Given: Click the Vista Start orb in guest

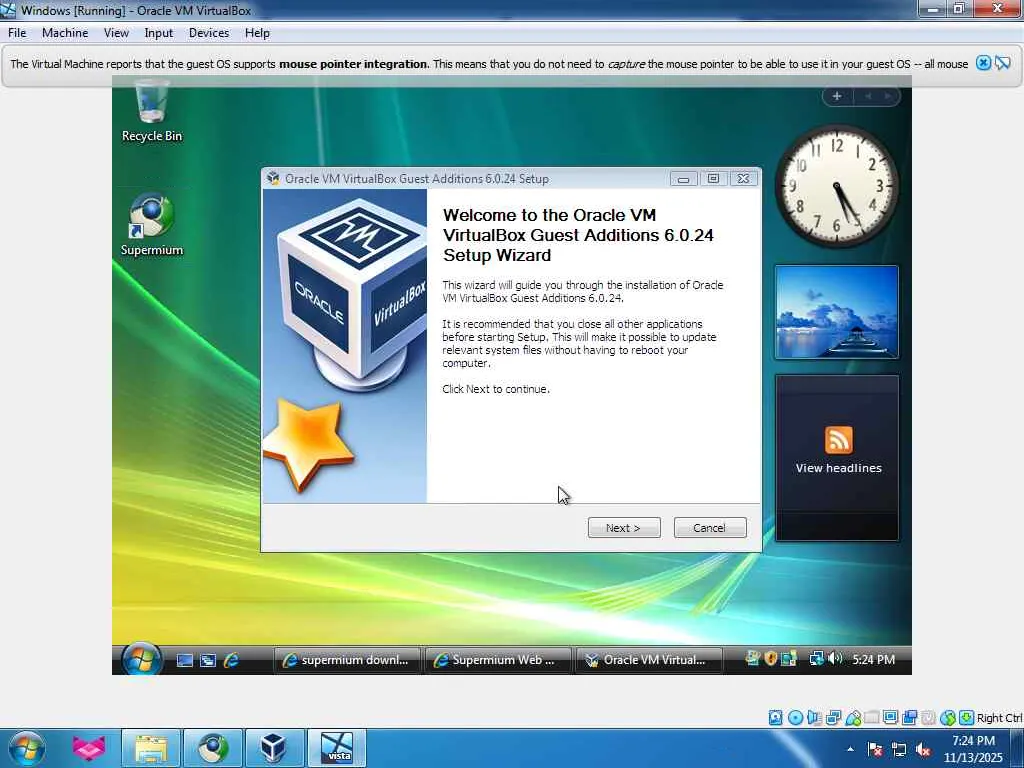Looking at the screenshot, I should [x=142, y=659].
